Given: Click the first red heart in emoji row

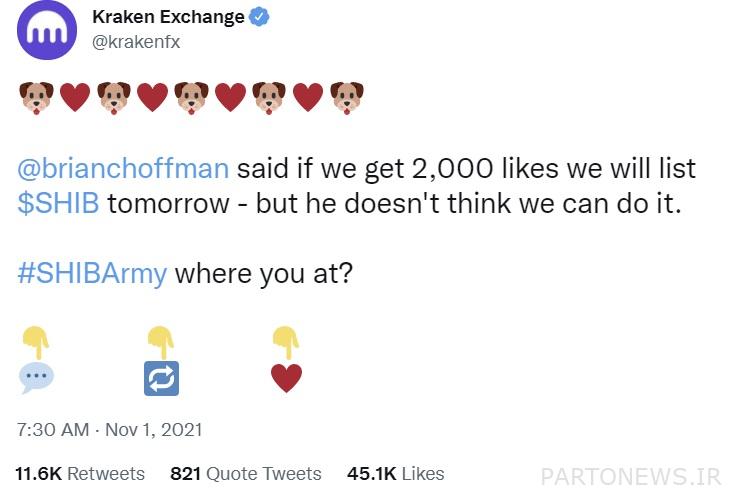Looking at the screenshot, I should (x=75, y=97).
